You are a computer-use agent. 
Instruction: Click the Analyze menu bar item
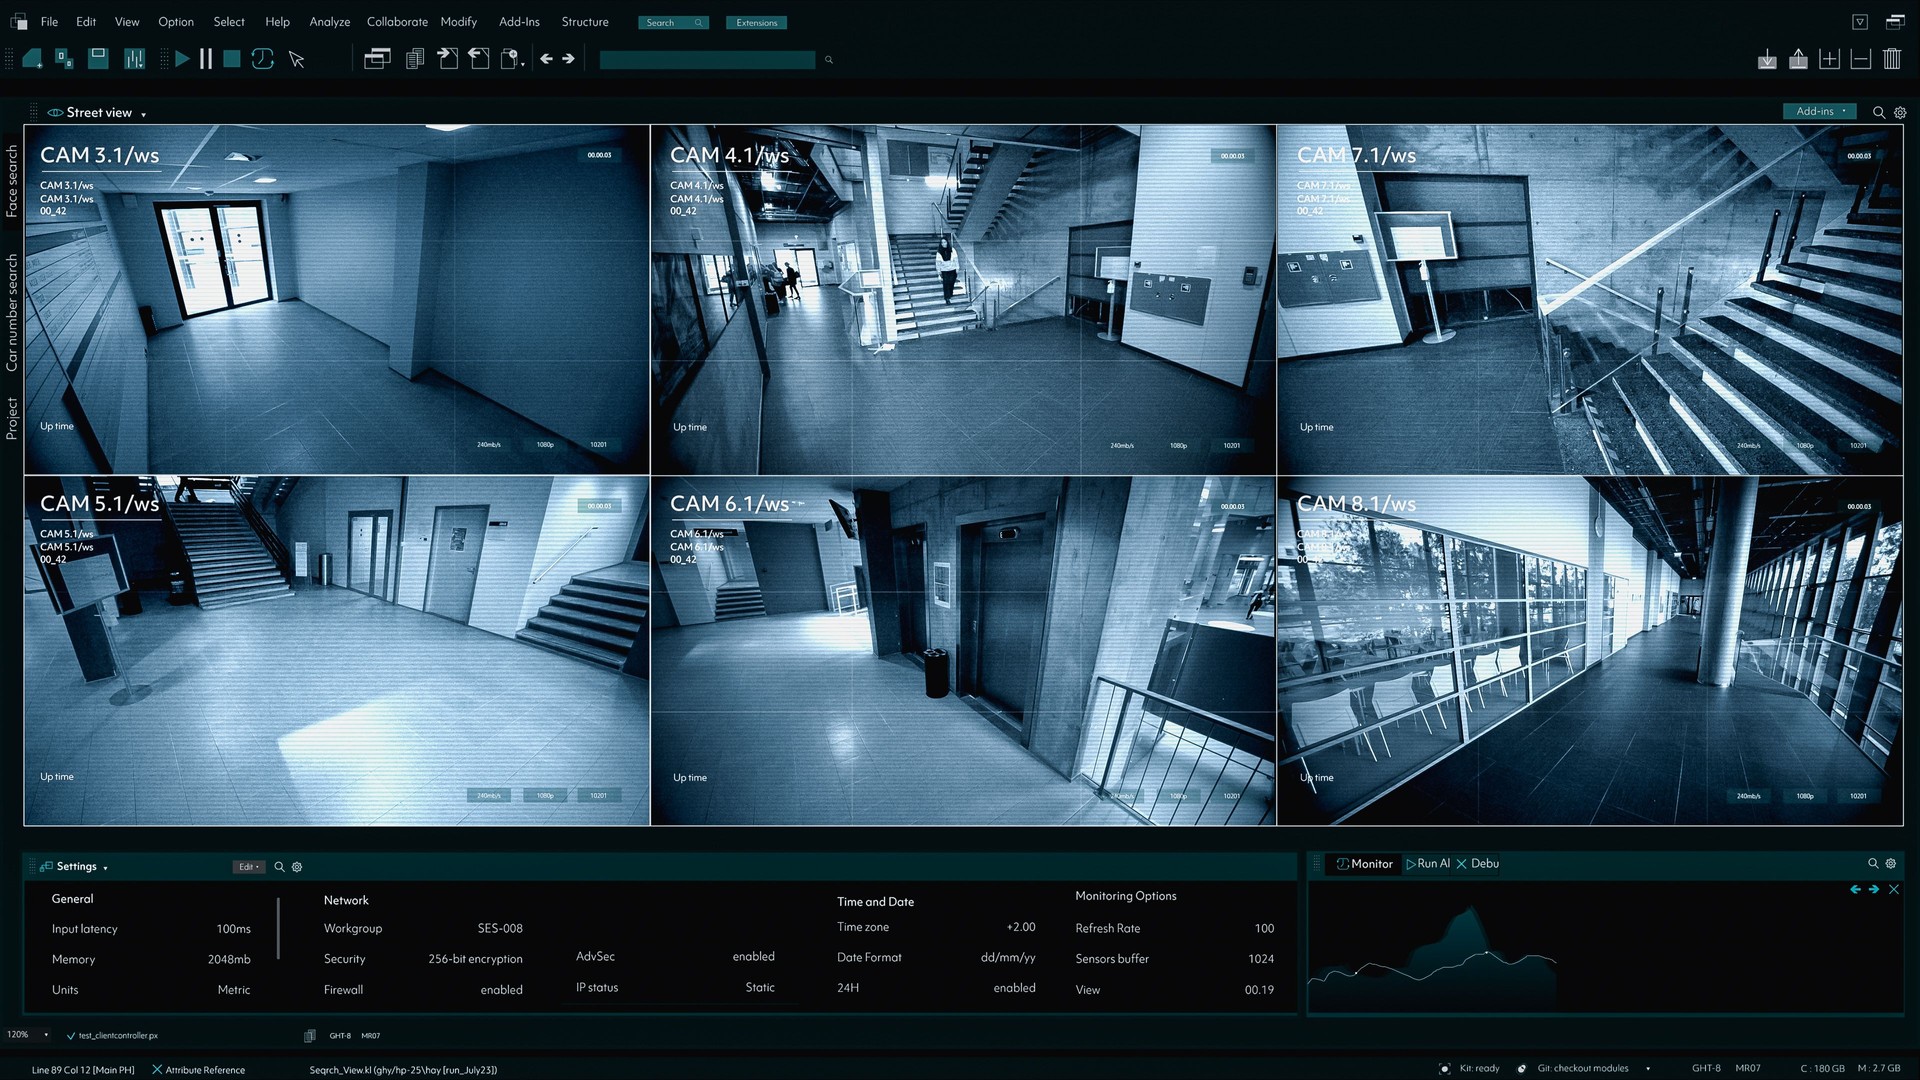(x=328, y=21)
